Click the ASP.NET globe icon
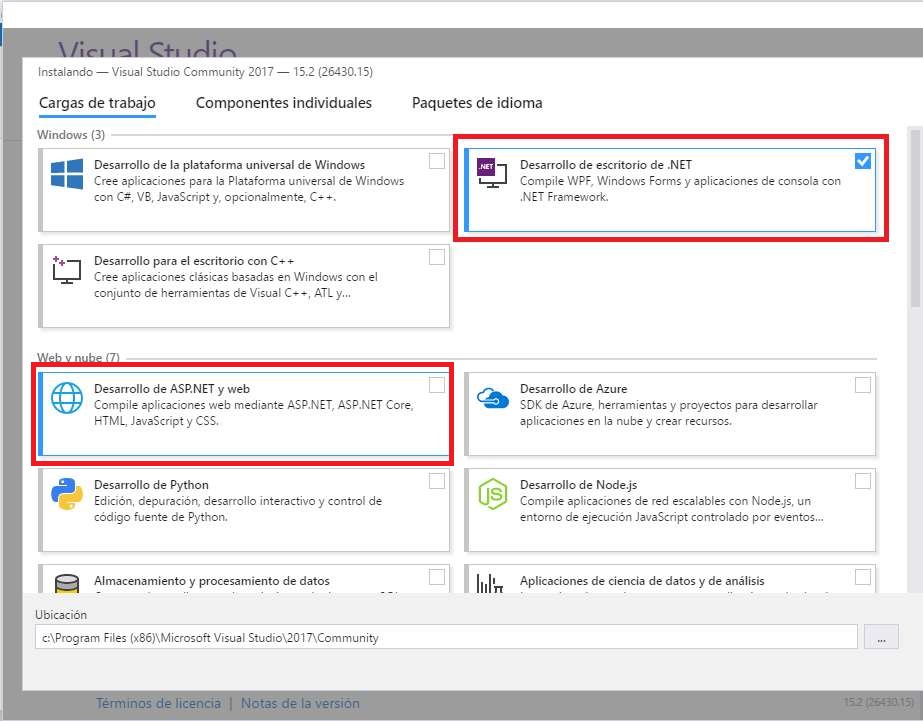This screenshot has height=721, width=923. 65,398
